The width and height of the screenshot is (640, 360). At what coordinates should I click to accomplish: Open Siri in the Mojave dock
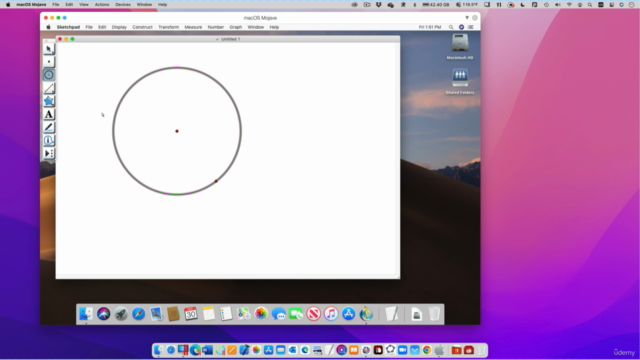tap(104, 314)
